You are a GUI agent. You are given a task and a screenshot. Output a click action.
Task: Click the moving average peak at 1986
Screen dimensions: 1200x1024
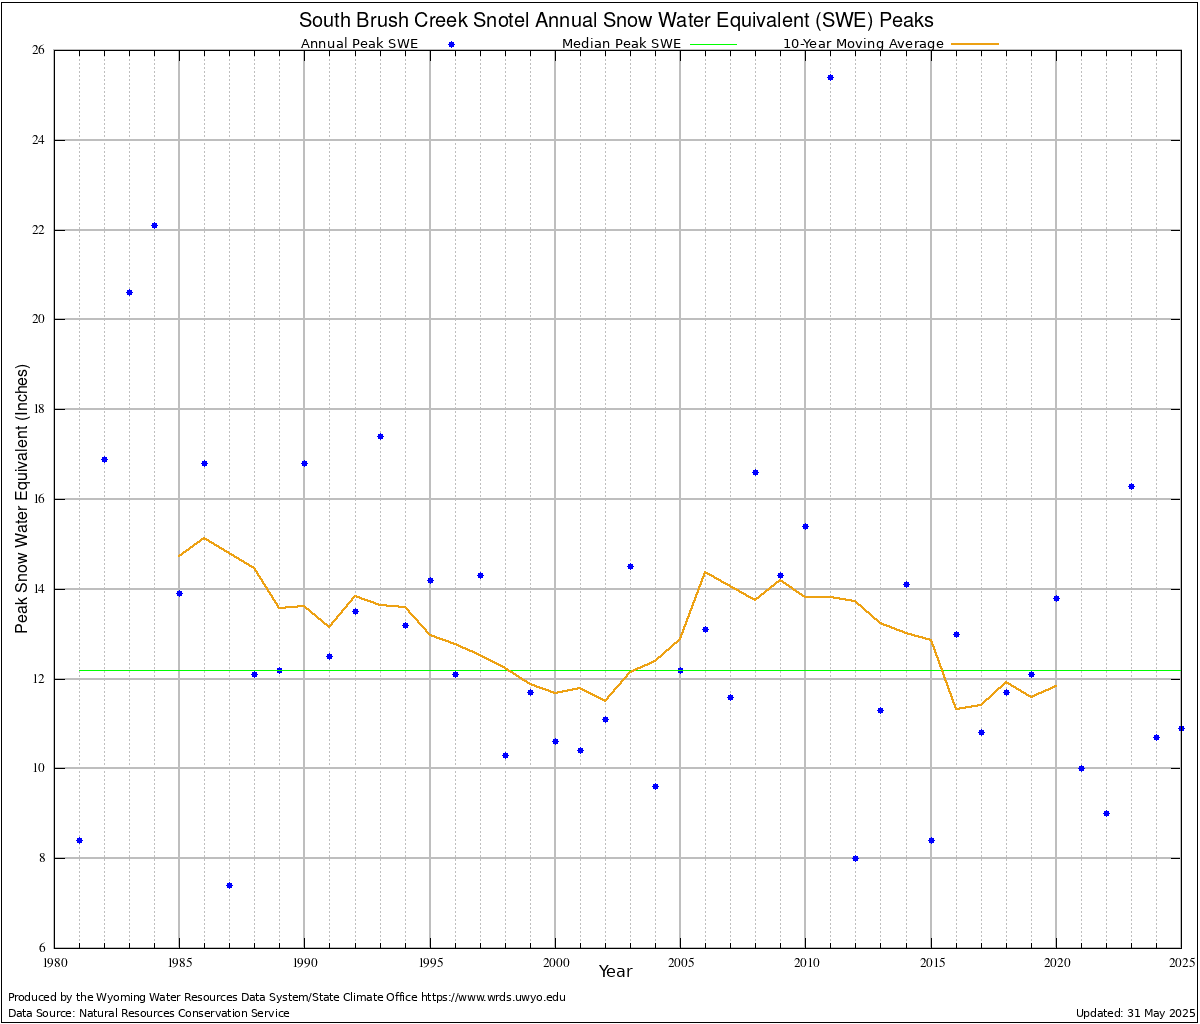pyautogui.click(x=204, y=538)
